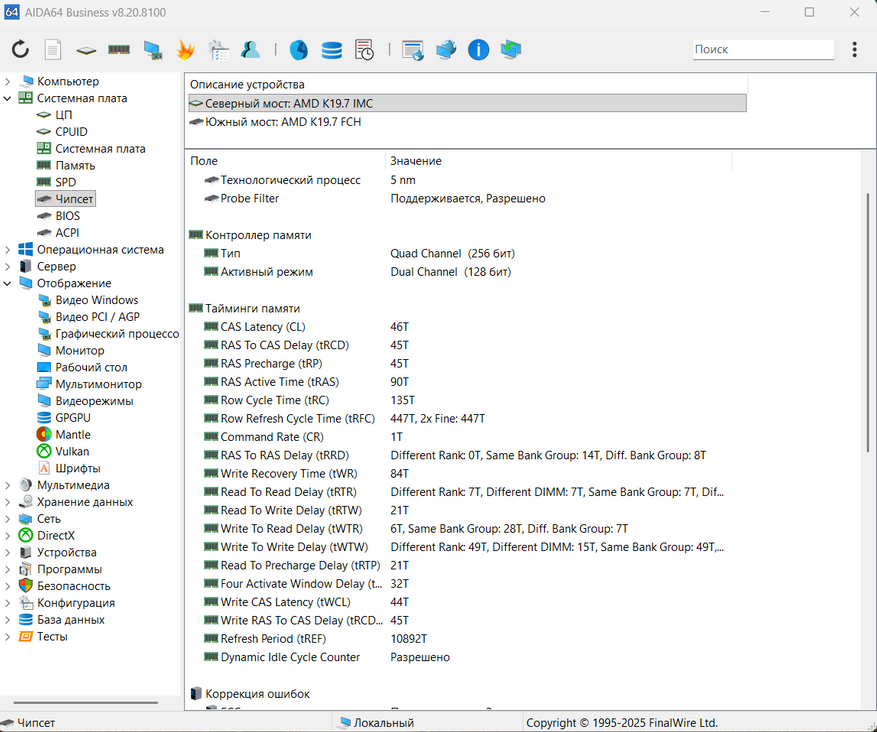Expand the Компьютер tree node
Viewport: 877px width, 732px height.
(x=7, y=81)
